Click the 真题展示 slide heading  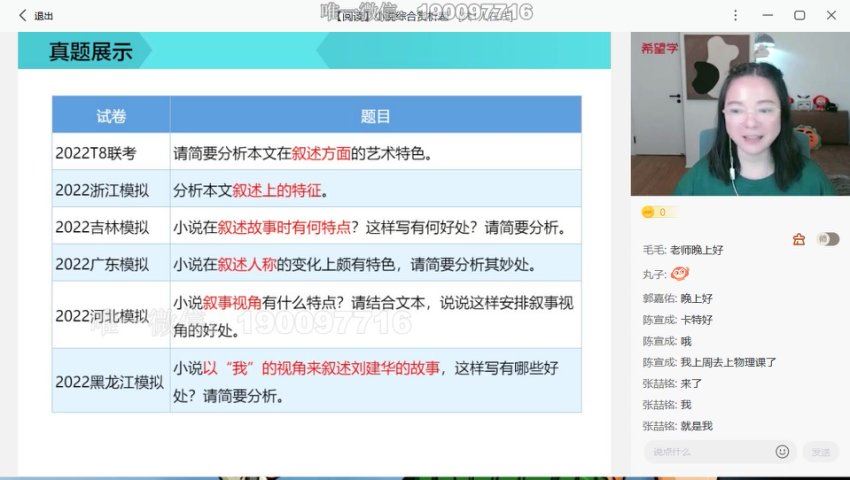[x=90, y=52]
